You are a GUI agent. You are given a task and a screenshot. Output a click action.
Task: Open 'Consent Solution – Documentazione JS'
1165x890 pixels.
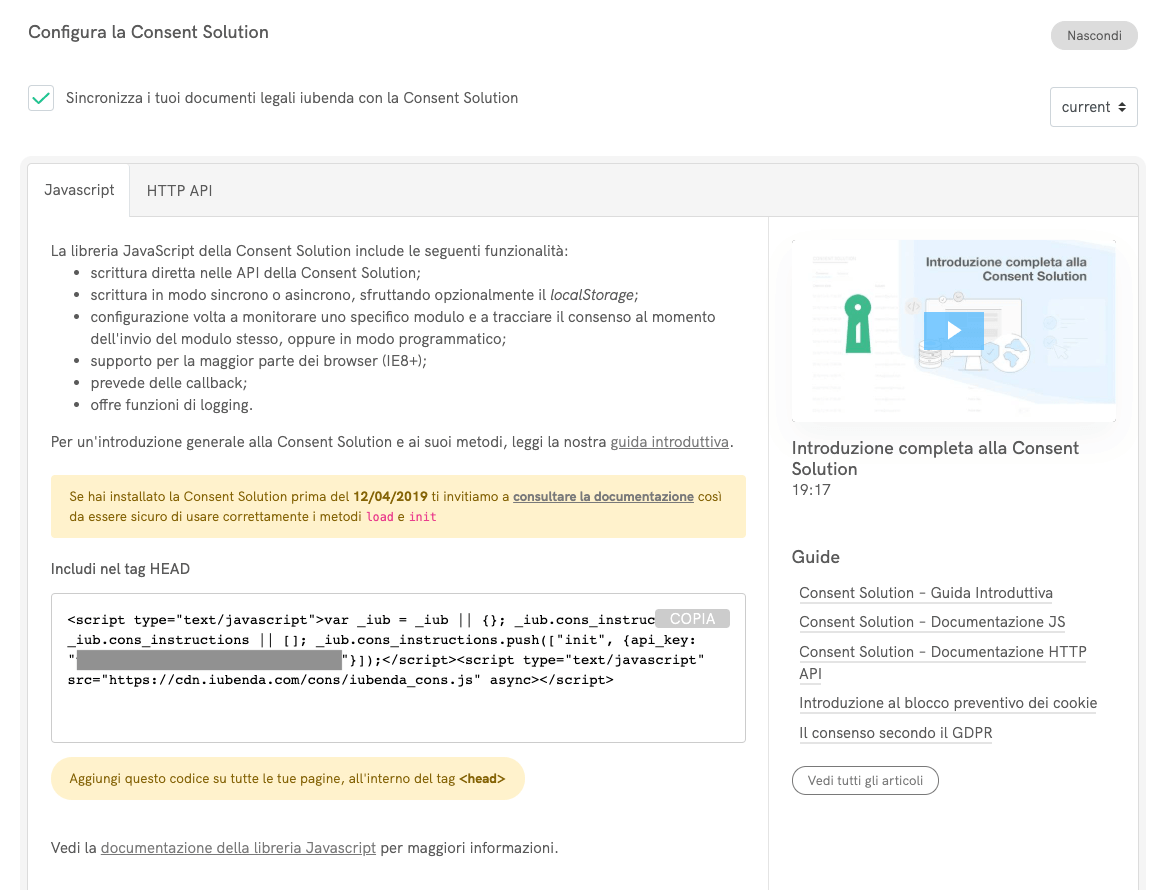(x=931, y=622)
